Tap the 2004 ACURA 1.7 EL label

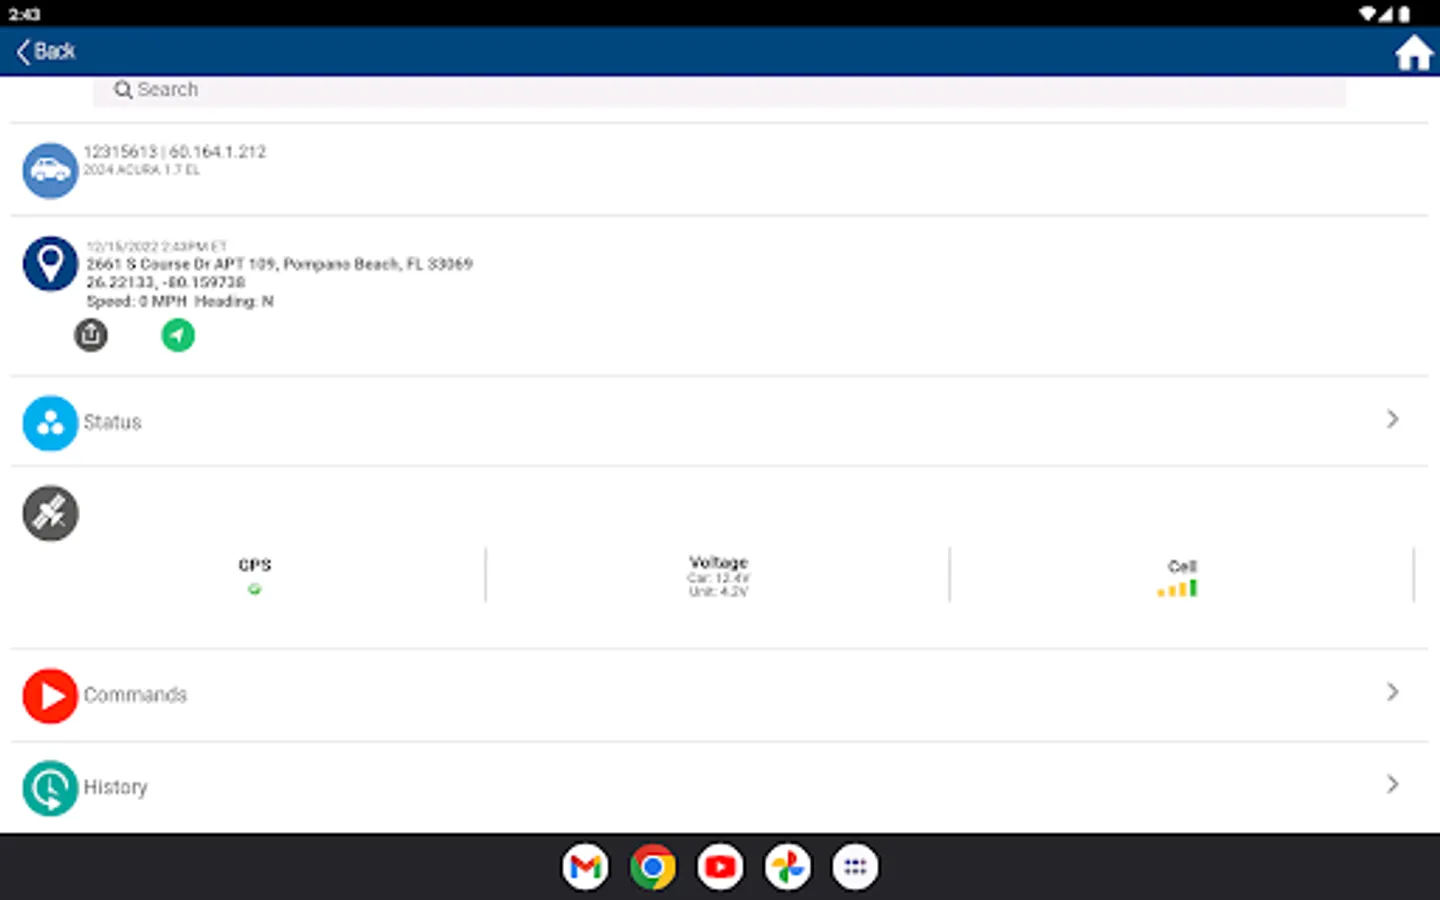[141, 170]
